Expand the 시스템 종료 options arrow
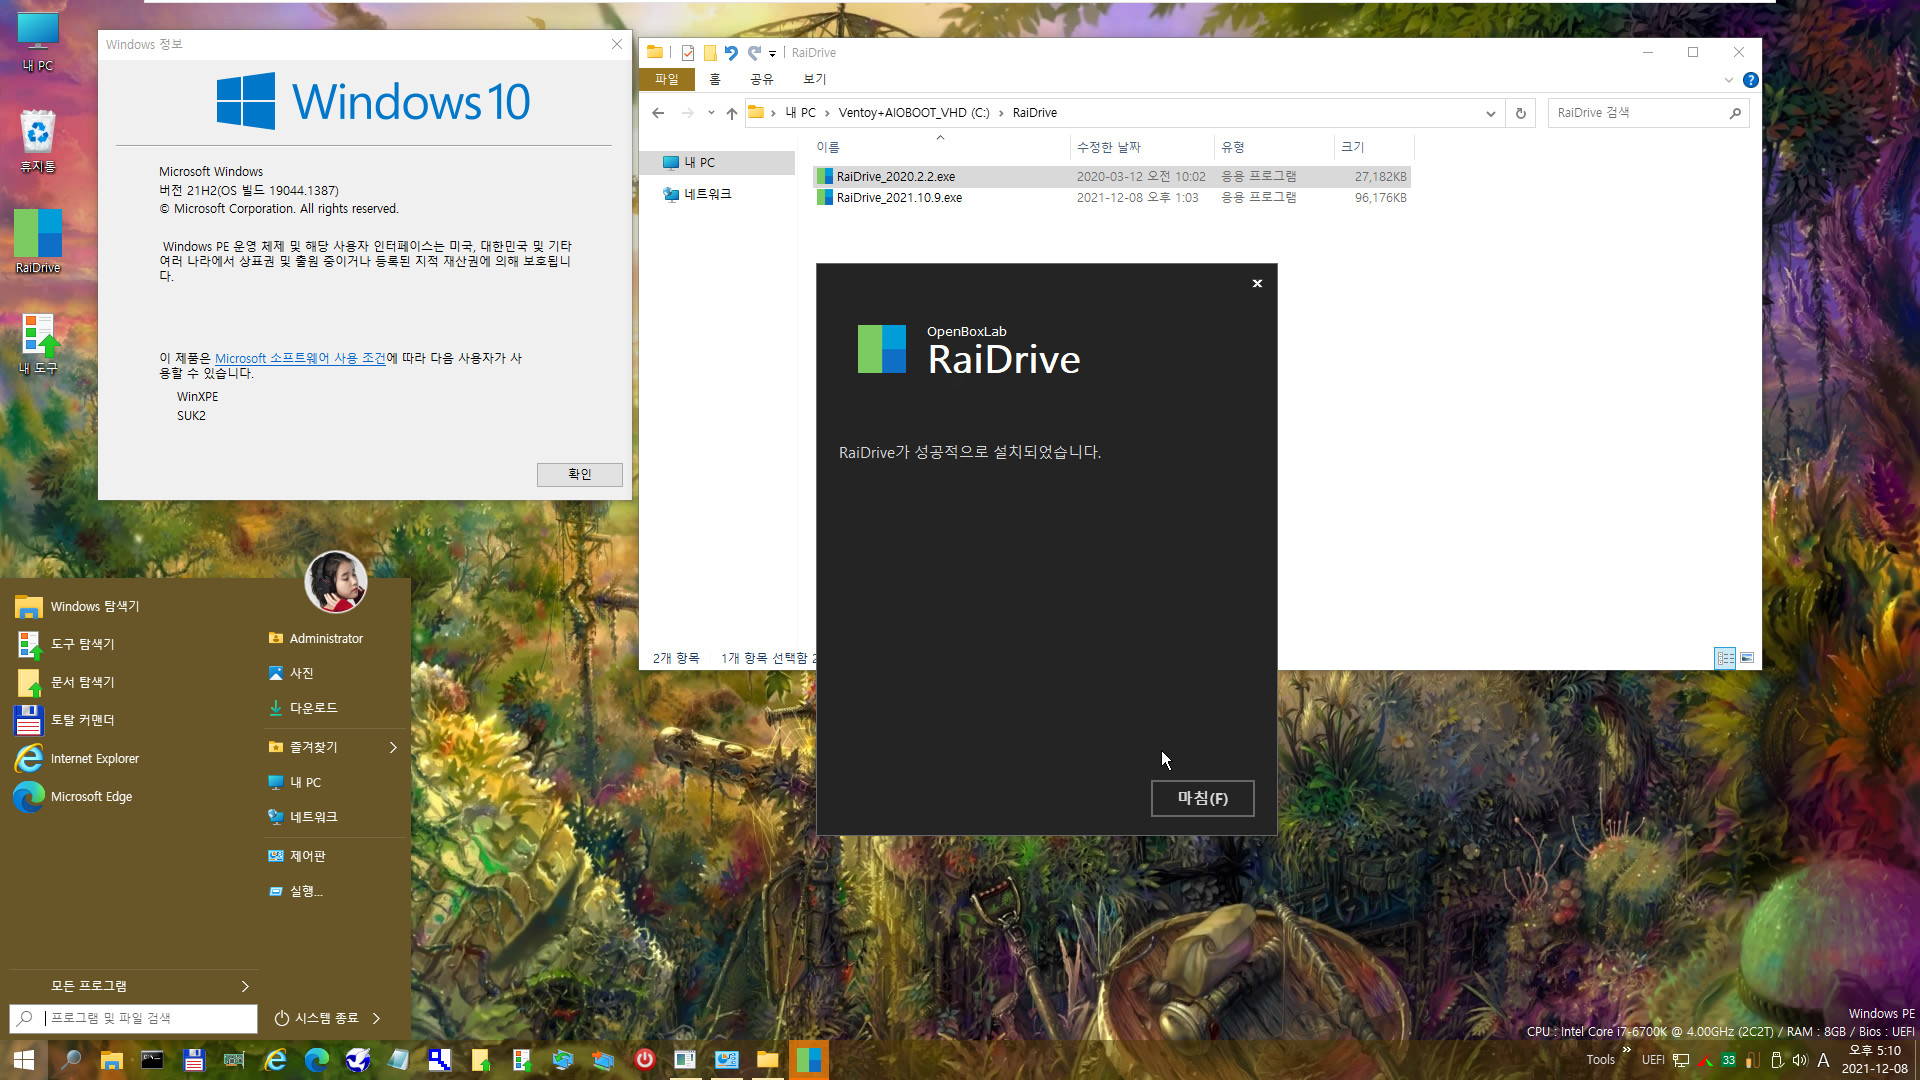This screenshot has height=1080, width=1920. pos(377,1018)
